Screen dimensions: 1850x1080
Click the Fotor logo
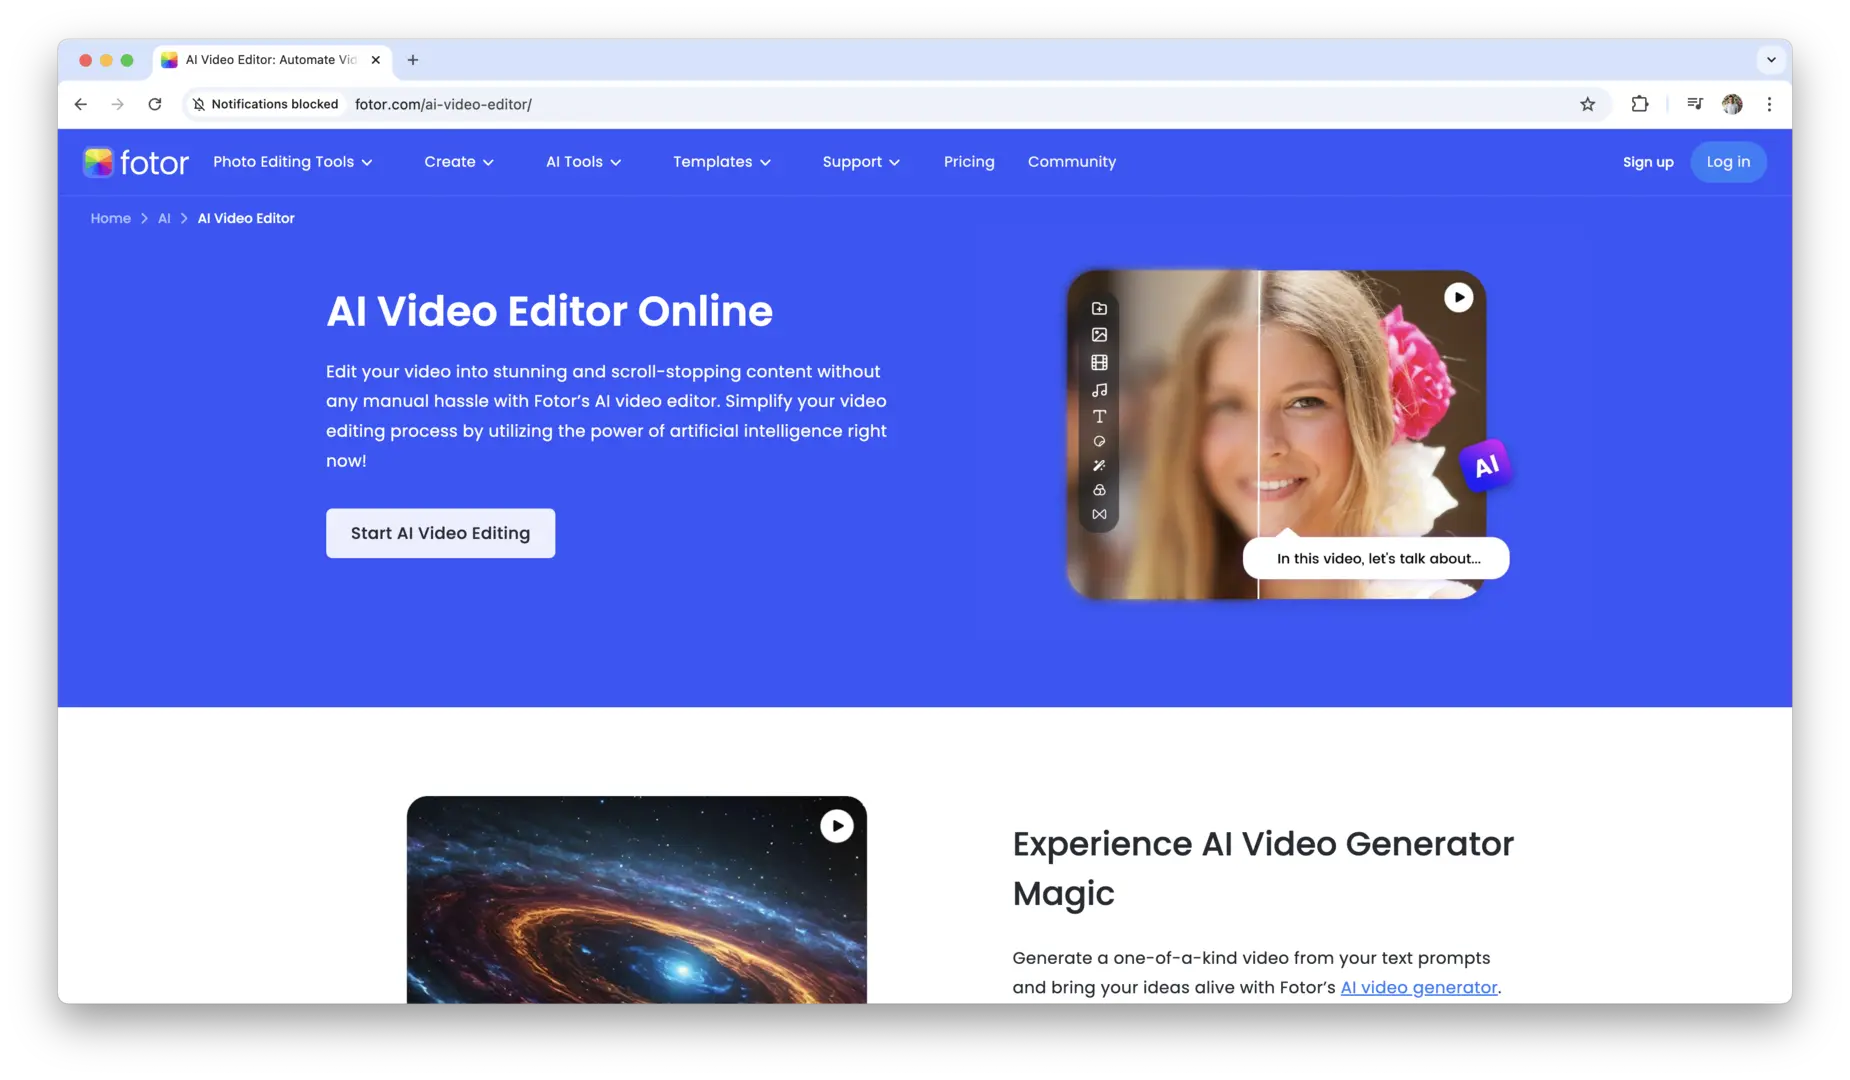click(135, 162)
